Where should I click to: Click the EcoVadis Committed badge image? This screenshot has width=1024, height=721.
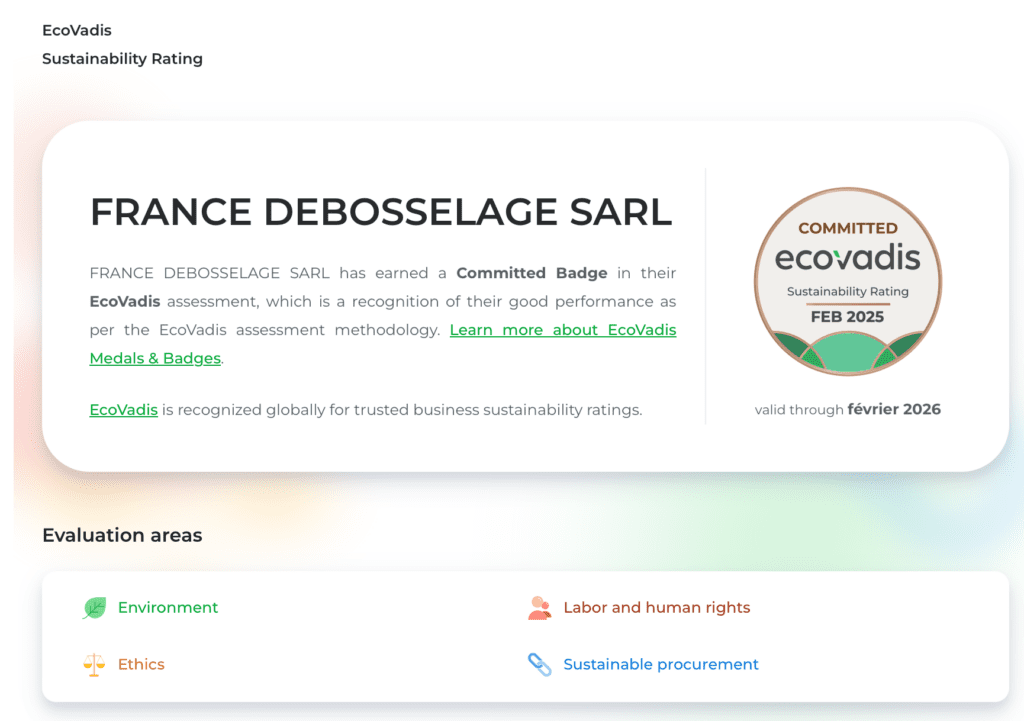[848, 281]
